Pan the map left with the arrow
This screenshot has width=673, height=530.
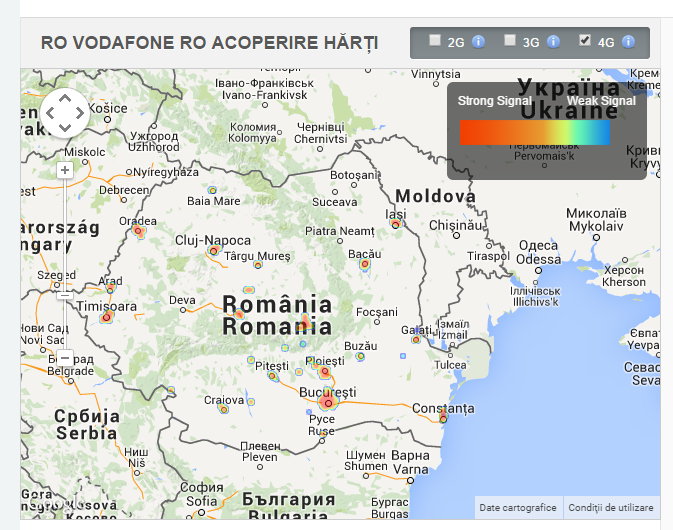(x=50, y=113)
